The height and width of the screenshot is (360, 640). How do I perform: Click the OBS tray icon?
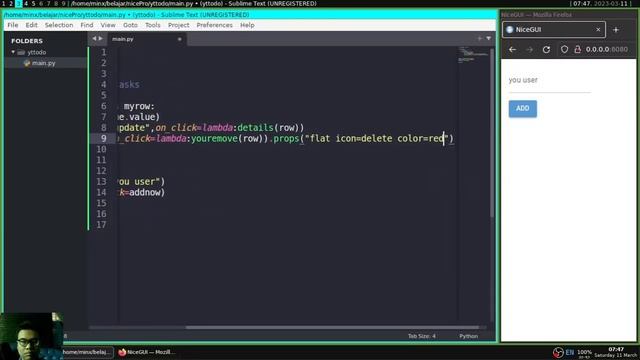[558, 352]
